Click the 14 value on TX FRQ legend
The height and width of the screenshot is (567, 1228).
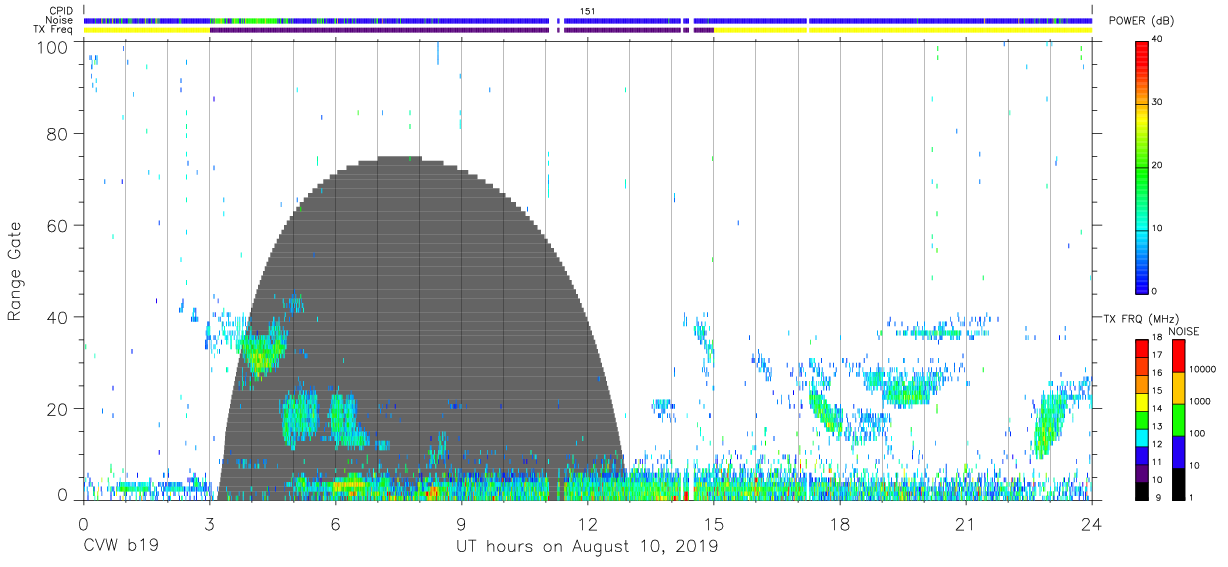[x=1156, y=409]
